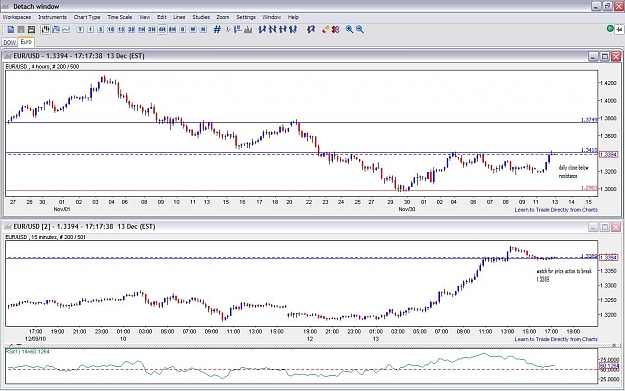Click the third blue trend arrows icon

[x=283, y=29]
